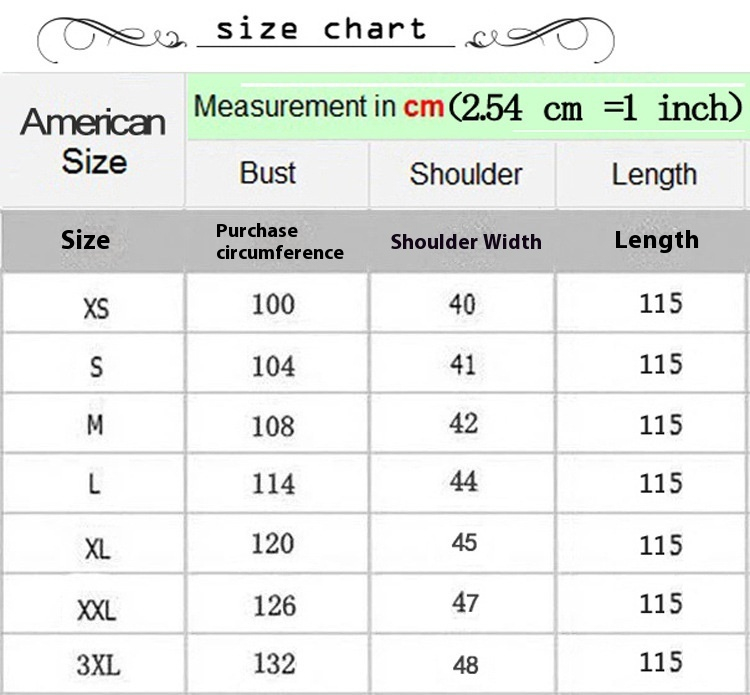Viewport: 750px width, 695px height.
Task: Select the M size row label
Action: pos(95,424)
